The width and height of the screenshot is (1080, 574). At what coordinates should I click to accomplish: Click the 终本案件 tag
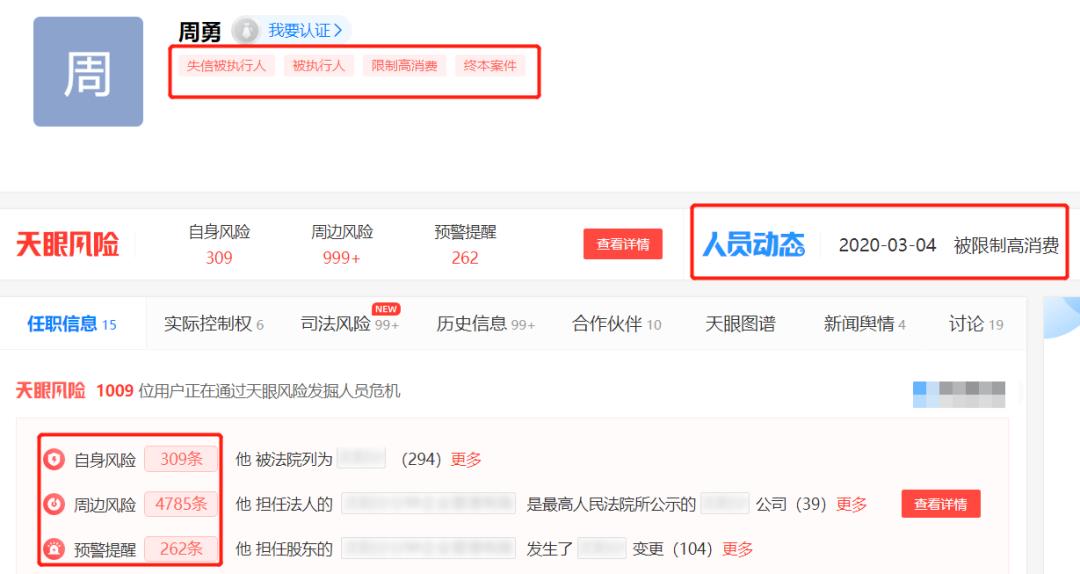(x=490, y=66)
